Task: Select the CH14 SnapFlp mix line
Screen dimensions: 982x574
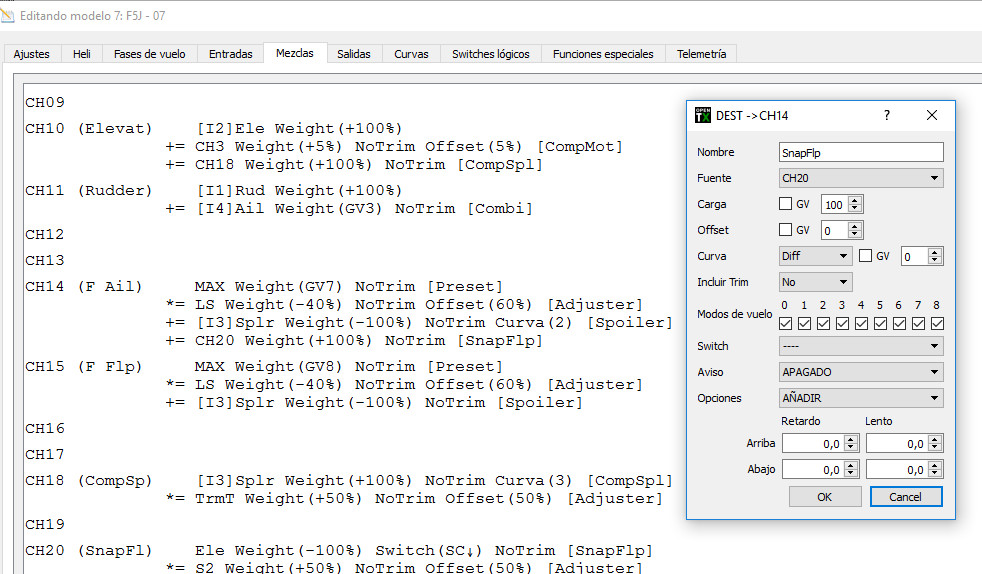Action: pos(368,340)
